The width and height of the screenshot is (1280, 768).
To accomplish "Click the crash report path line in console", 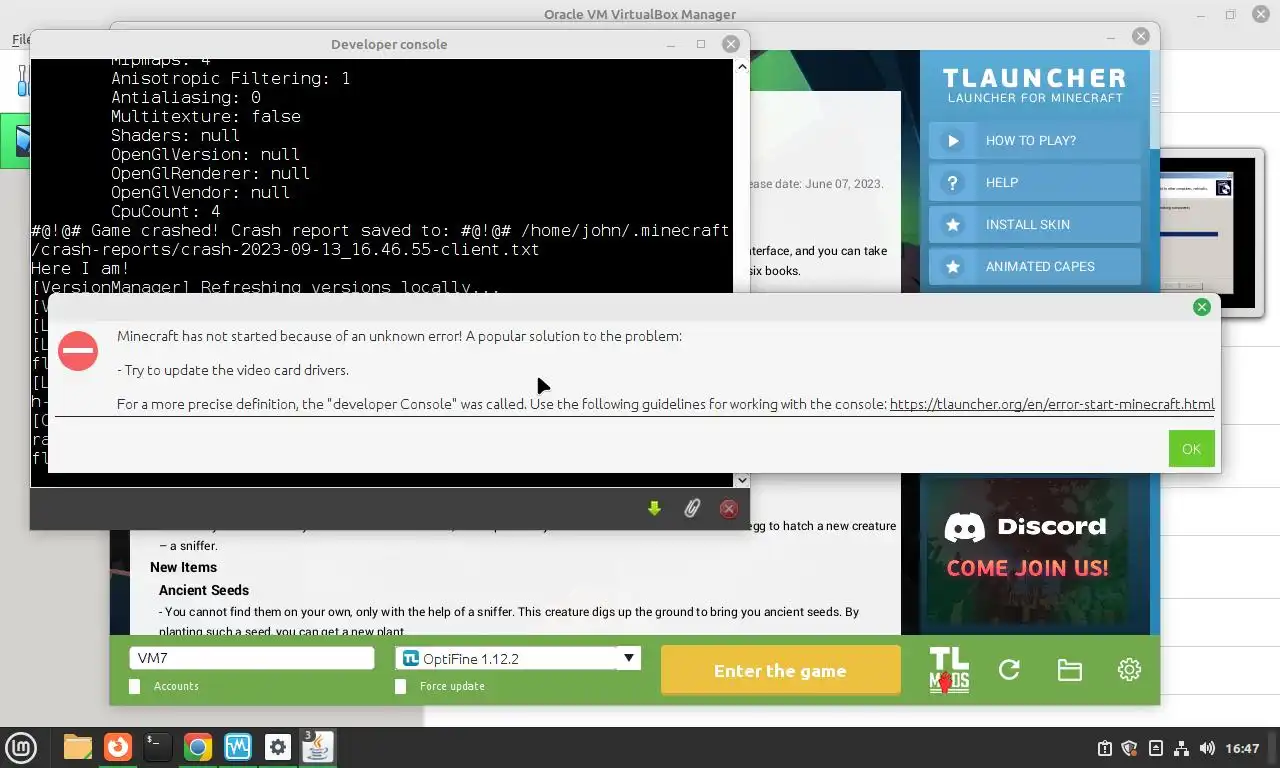I will point(380,240).
